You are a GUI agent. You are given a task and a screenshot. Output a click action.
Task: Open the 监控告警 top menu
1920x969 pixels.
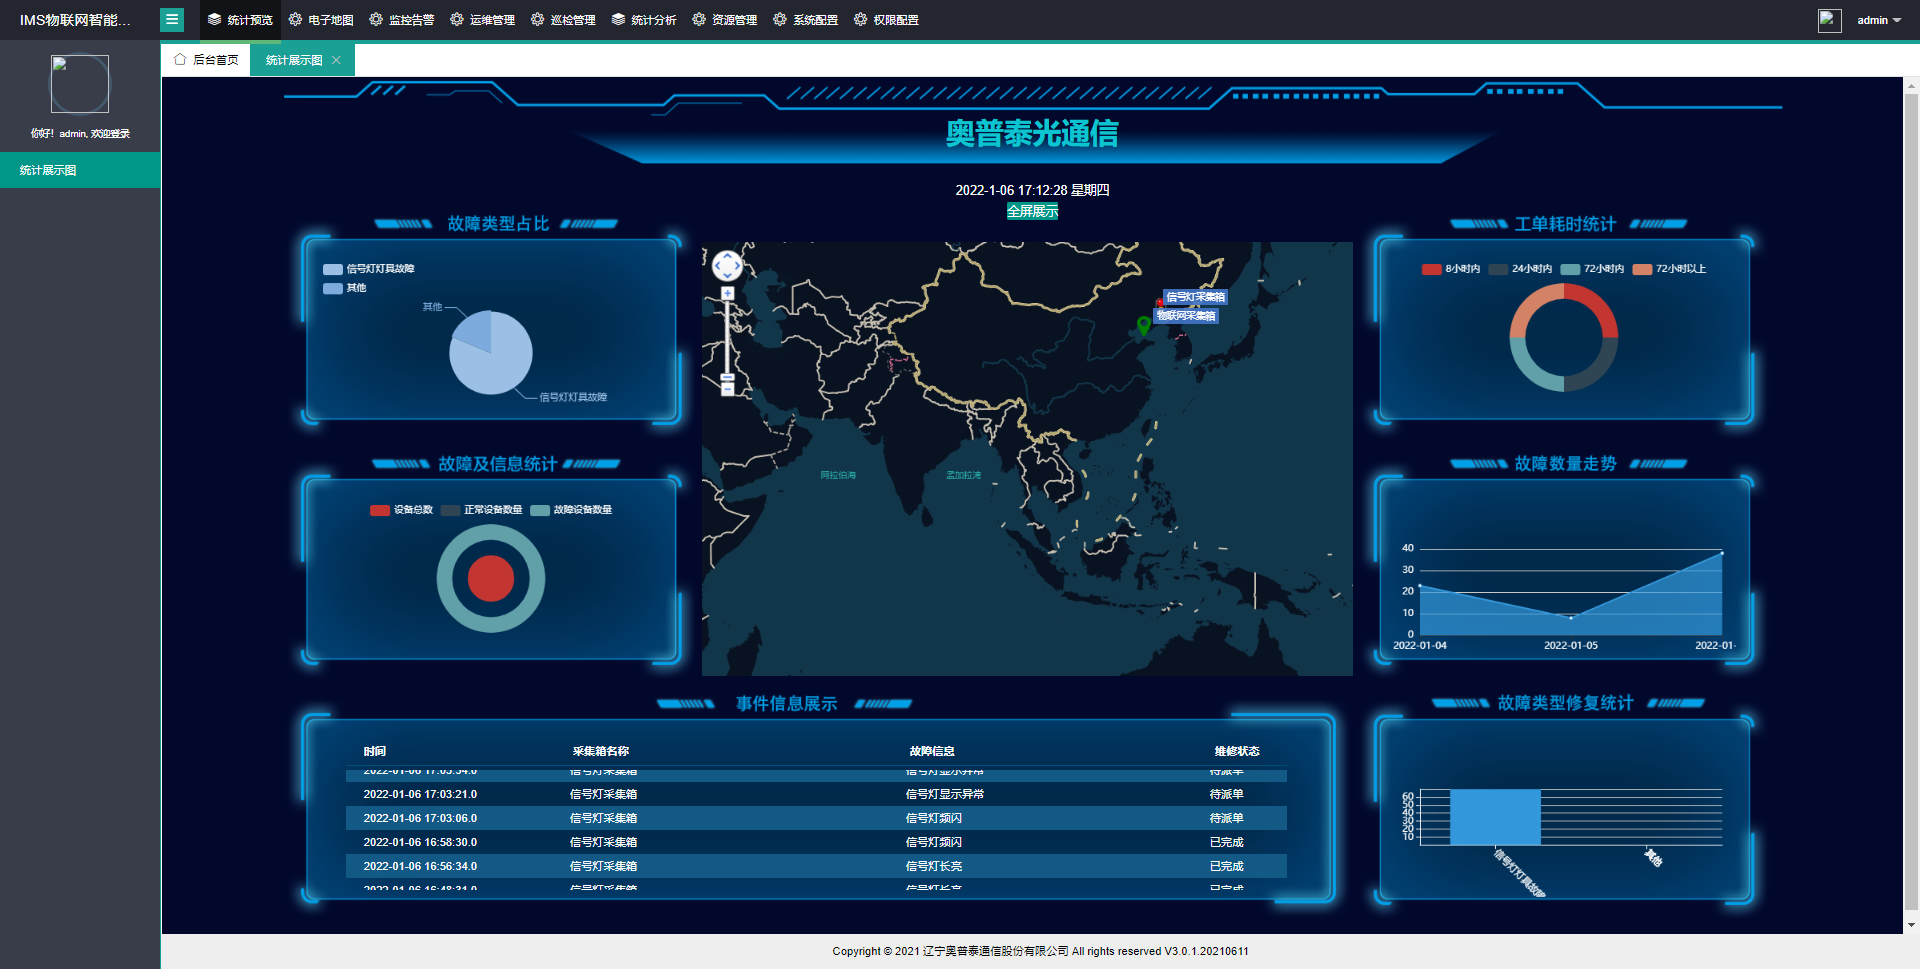tap(402, 20)
